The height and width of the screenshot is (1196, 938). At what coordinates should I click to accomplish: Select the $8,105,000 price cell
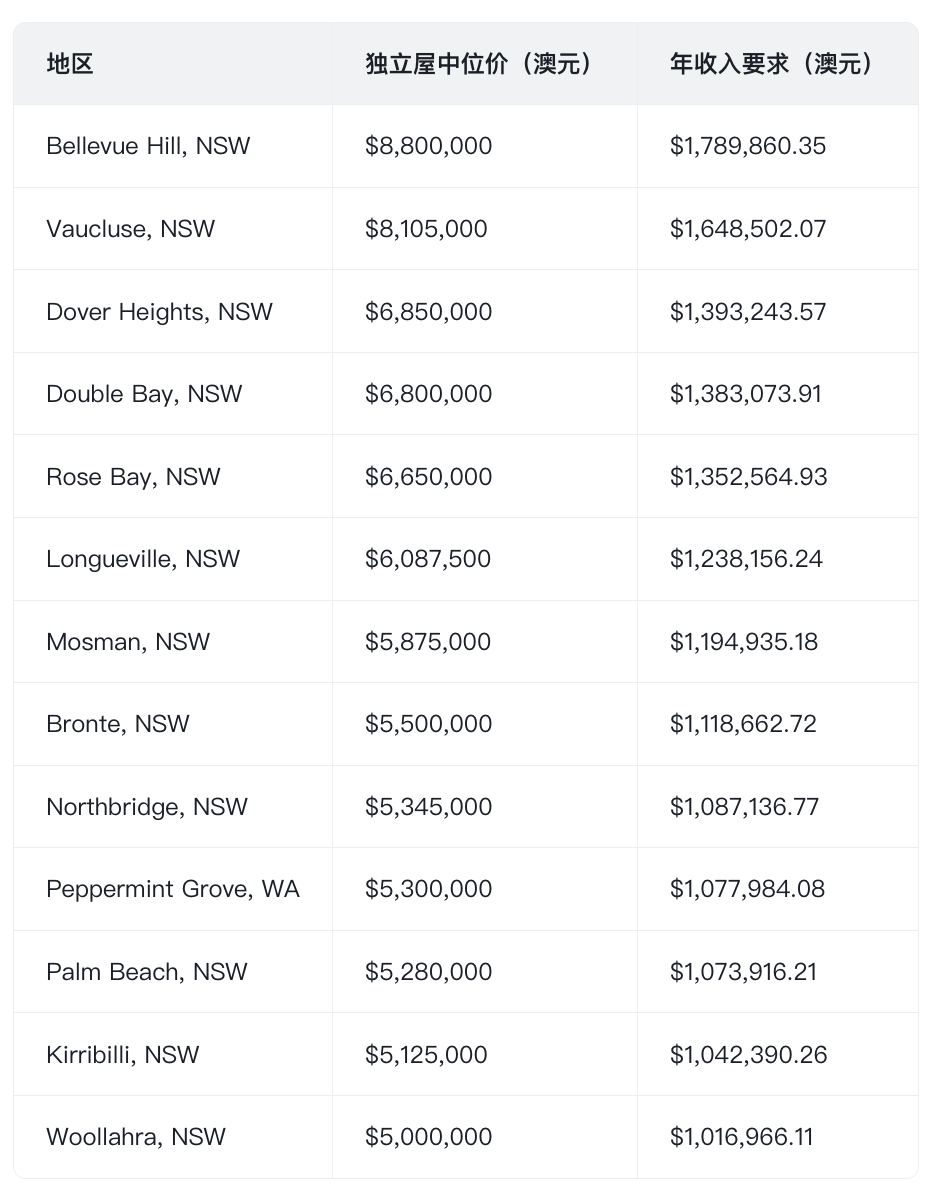(x=426, y=229)
